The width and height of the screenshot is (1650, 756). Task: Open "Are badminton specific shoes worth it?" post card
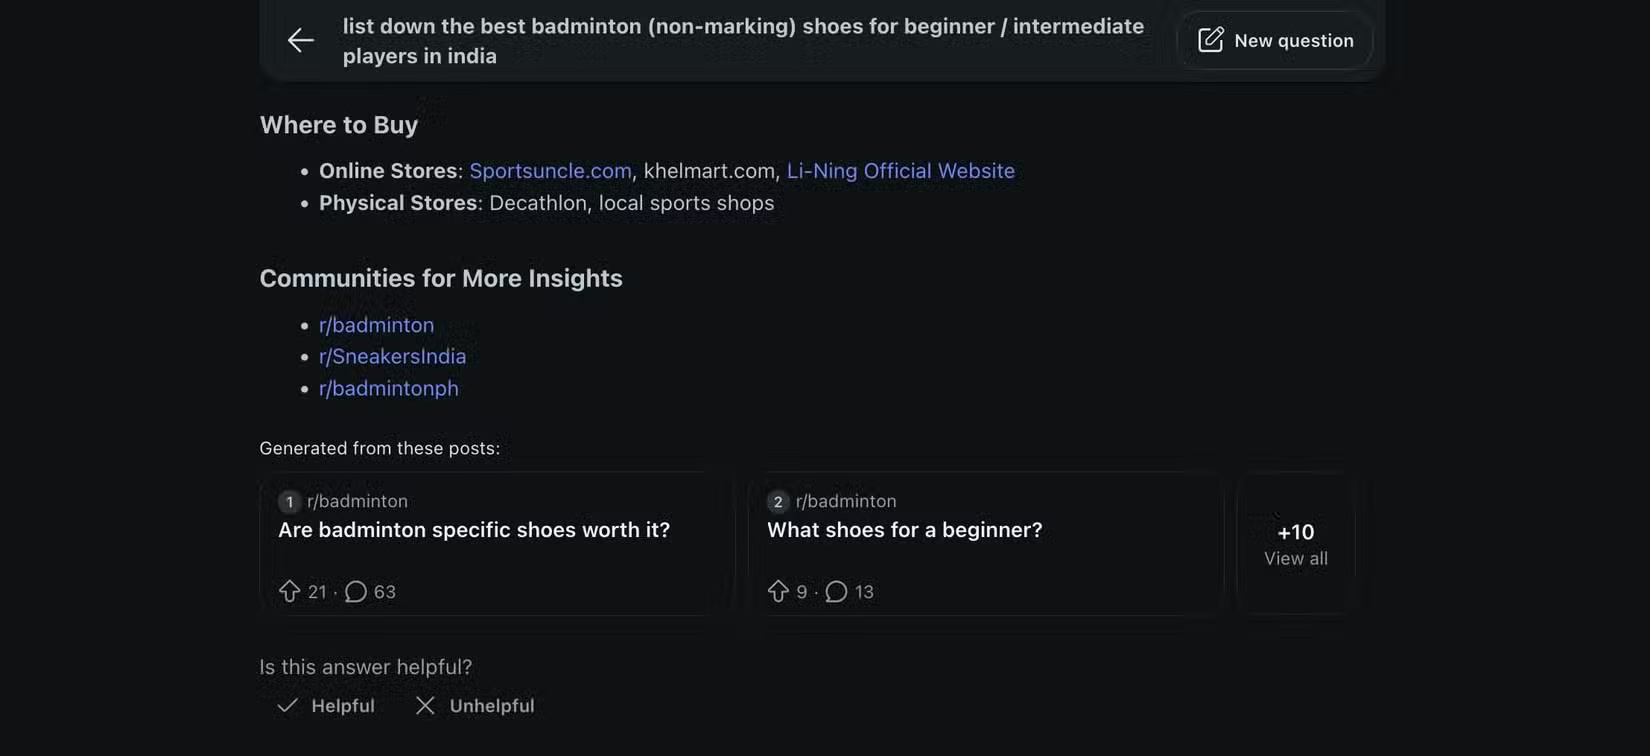click(x=474, y=529)
